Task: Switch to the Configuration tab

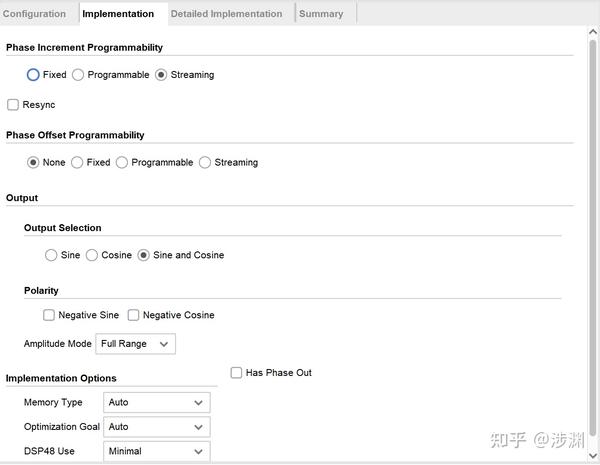Action: coord(35,14)
